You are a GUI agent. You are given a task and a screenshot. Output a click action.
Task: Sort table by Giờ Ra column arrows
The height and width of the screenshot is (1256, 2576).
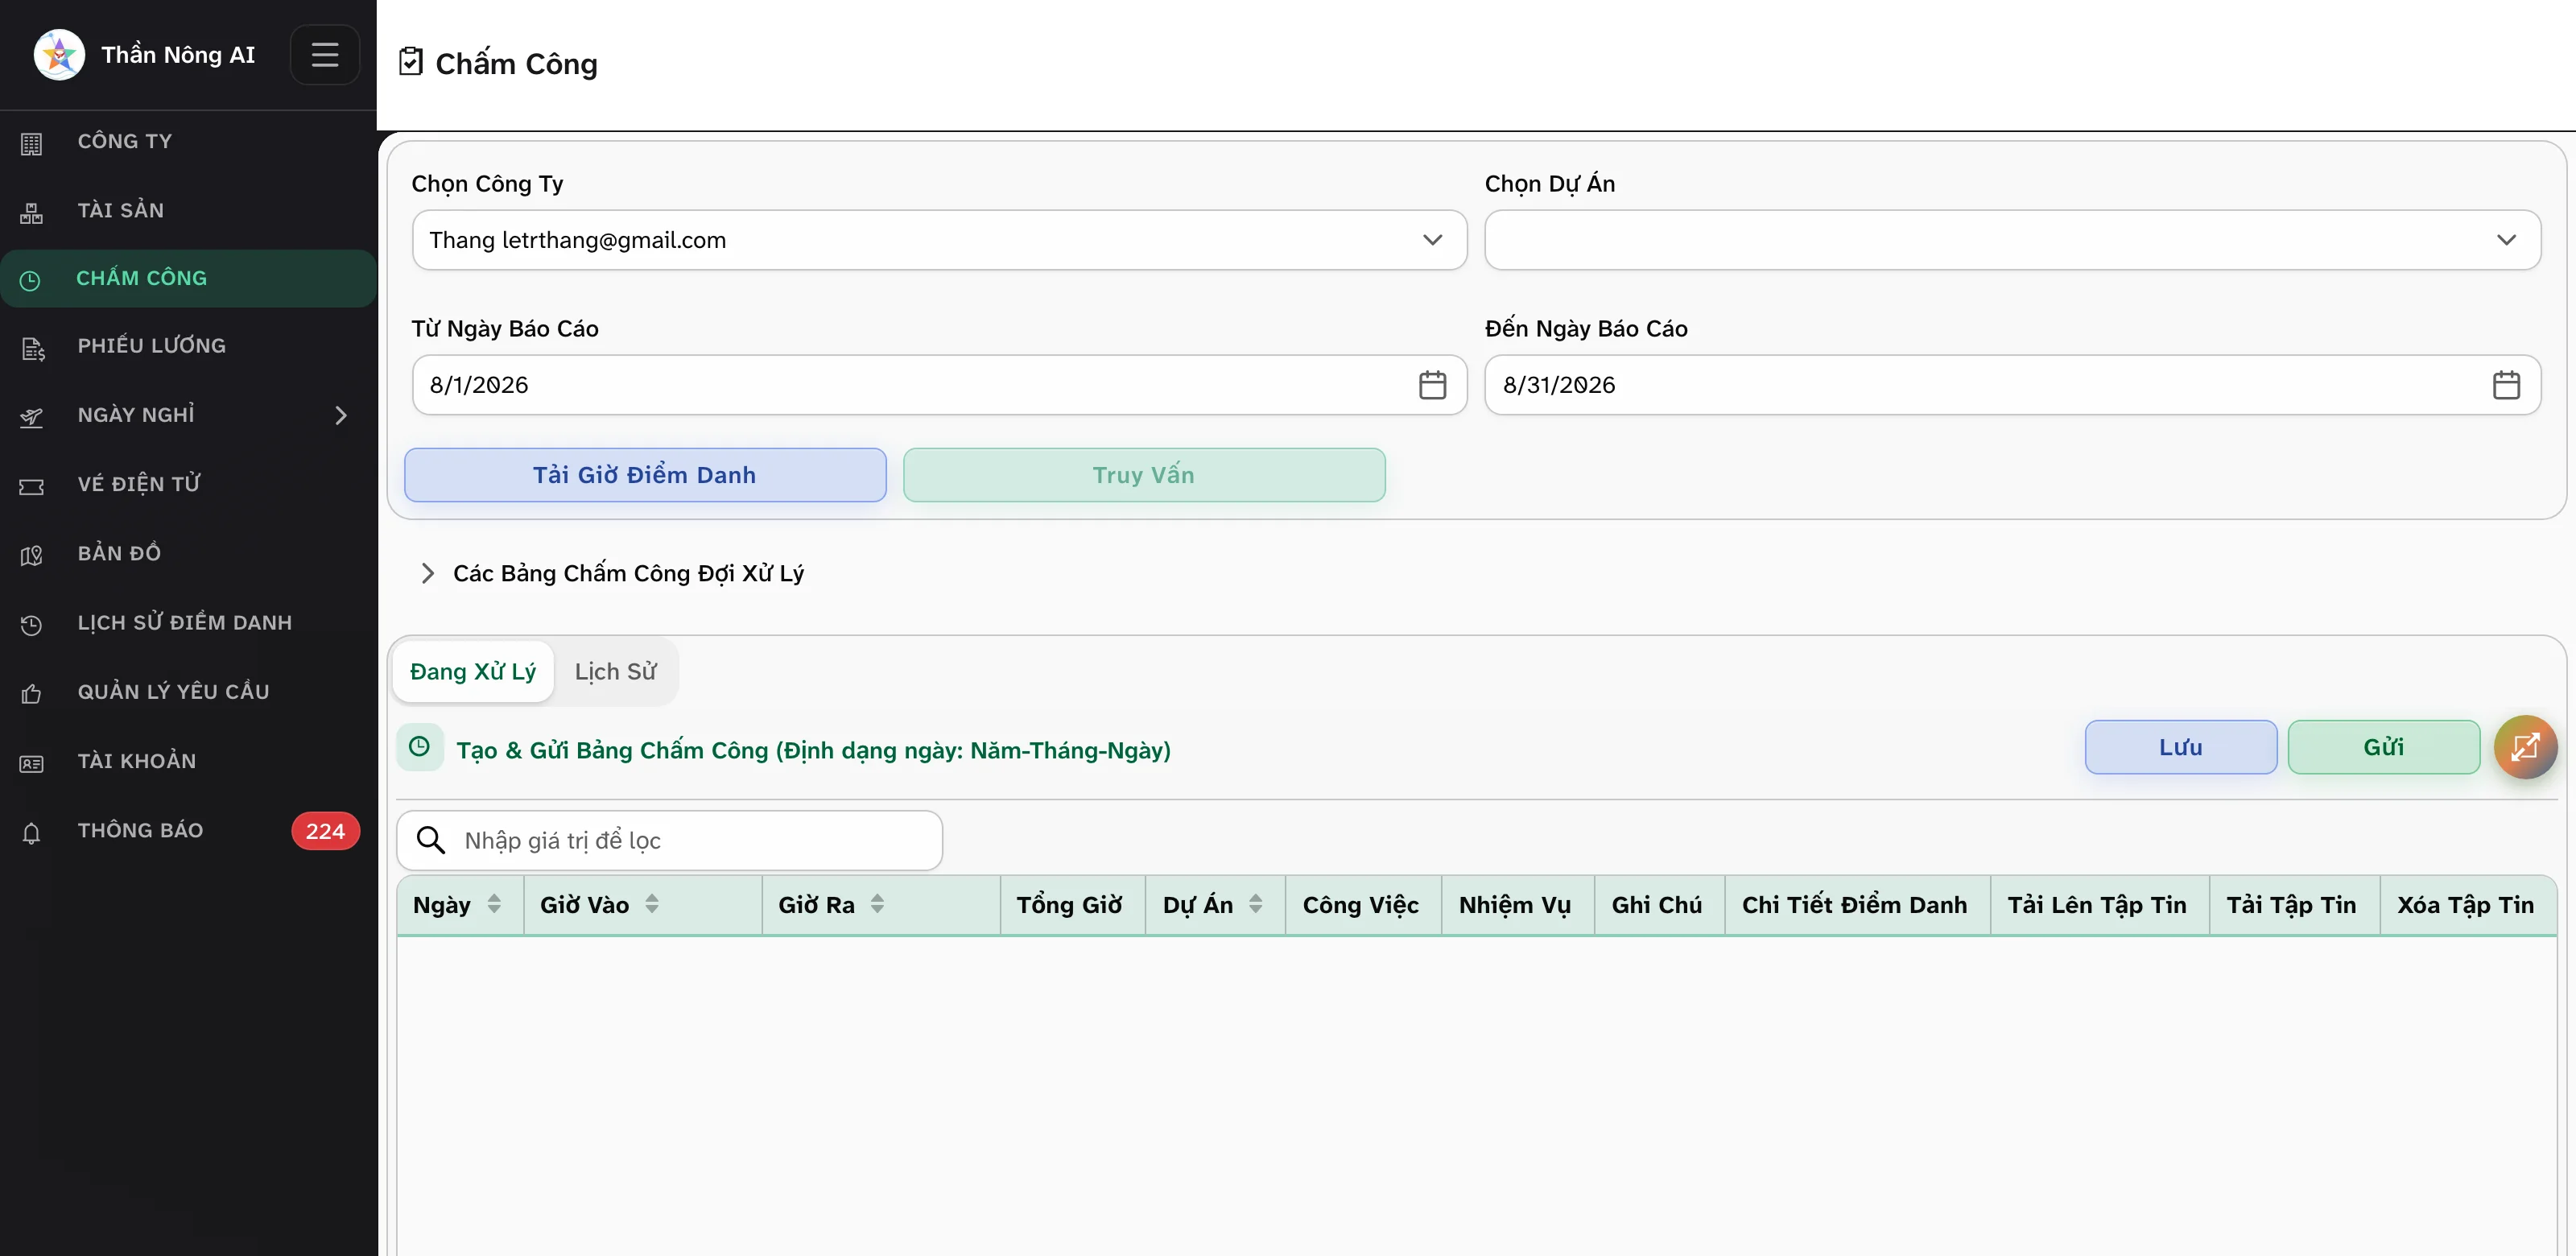[877, 904]
